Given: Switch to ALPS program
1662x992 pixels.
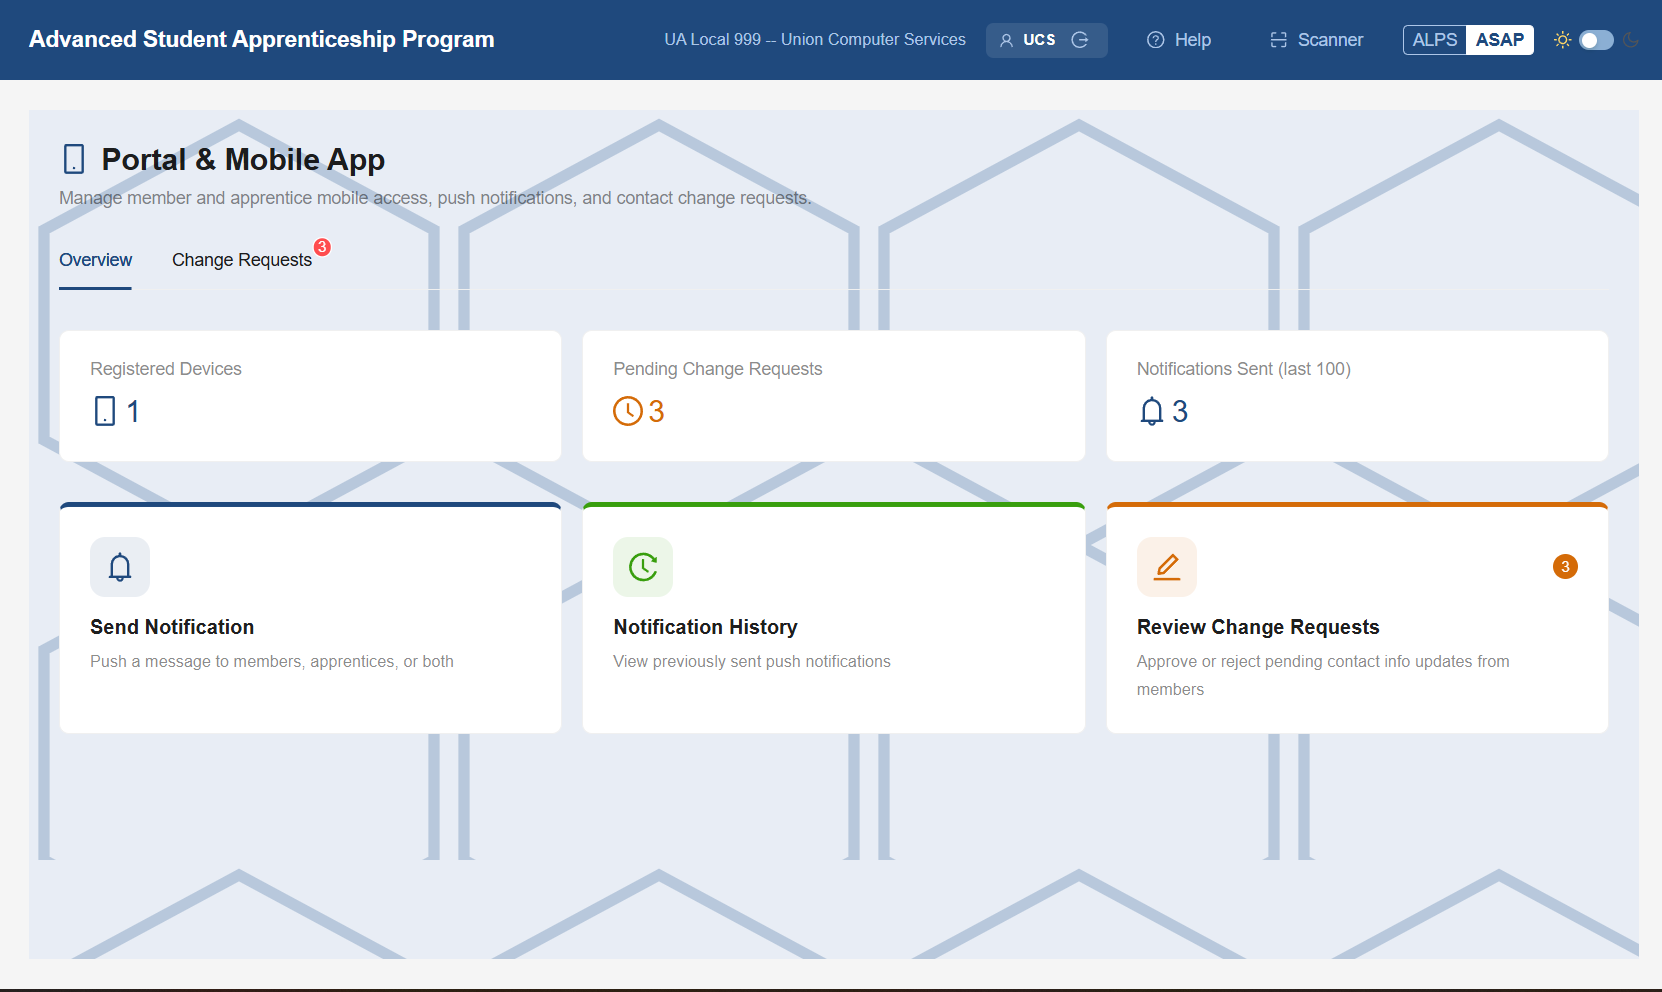Looking at the screenshot, I should pos(1435,40).
